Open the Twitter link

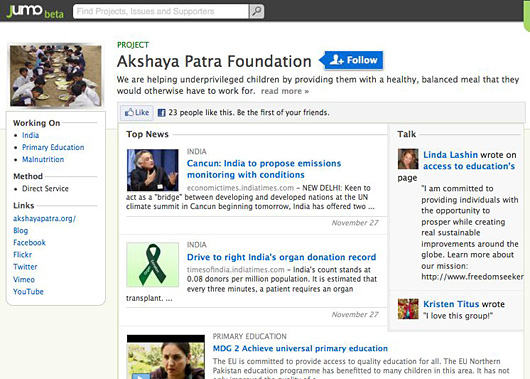point(25,267)
